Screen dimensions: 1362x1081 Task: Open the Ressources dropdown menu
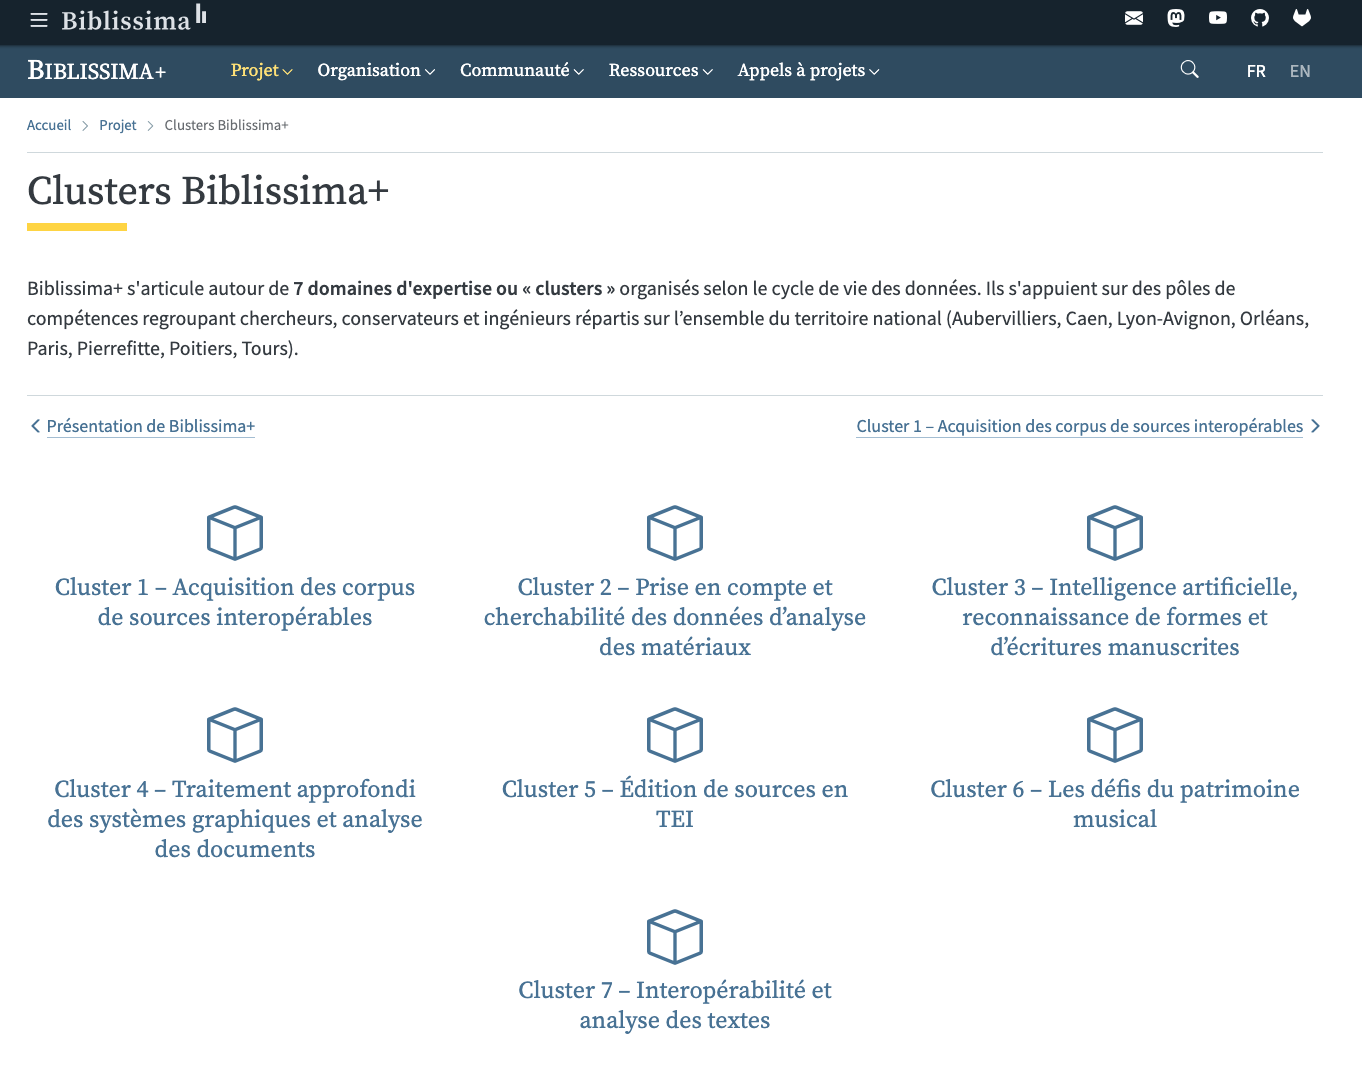(x=660, y=71)
